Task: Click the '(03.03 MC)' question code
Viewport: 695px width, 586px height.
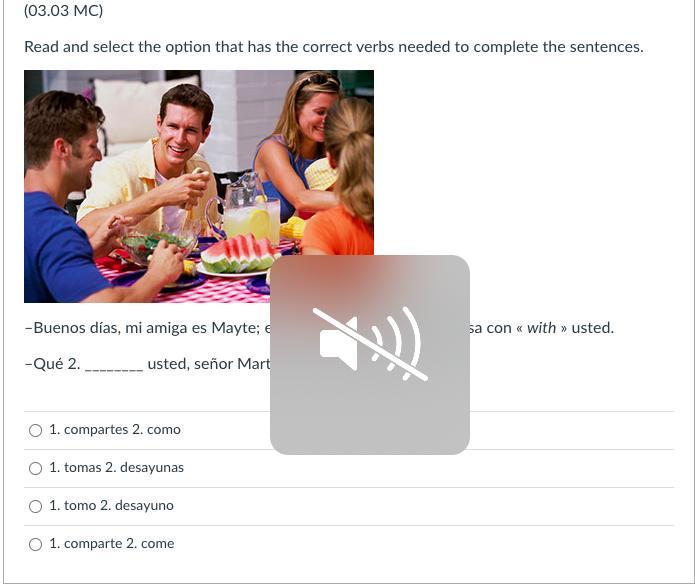Action: point(63,10)
